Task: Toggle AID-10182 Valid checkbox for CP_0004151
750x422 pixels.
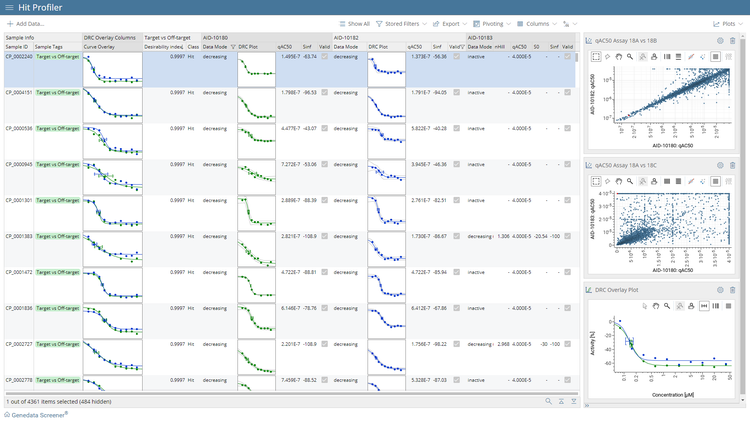Action: pos(457,92)
